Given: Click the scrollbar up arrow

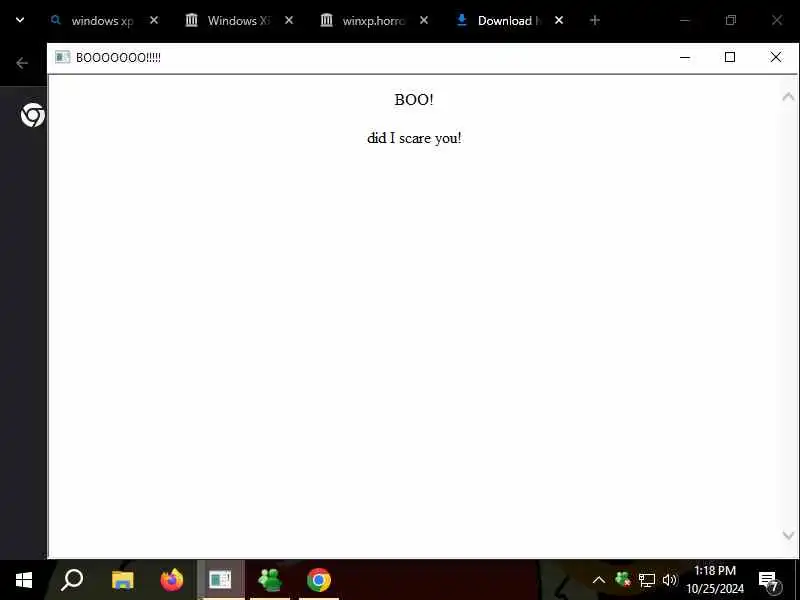Looking at the screenshot, I should pyautogui.click(x=788, y=97).
